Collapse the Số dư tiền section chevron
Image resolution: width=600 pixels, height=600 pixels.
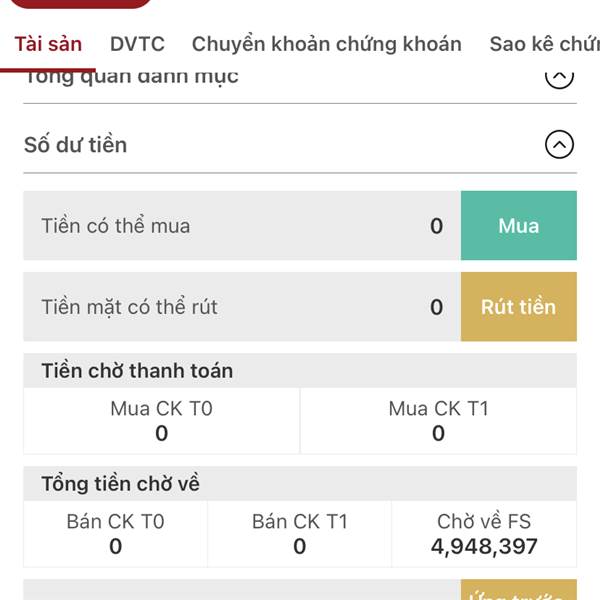(x=559, y=145)
